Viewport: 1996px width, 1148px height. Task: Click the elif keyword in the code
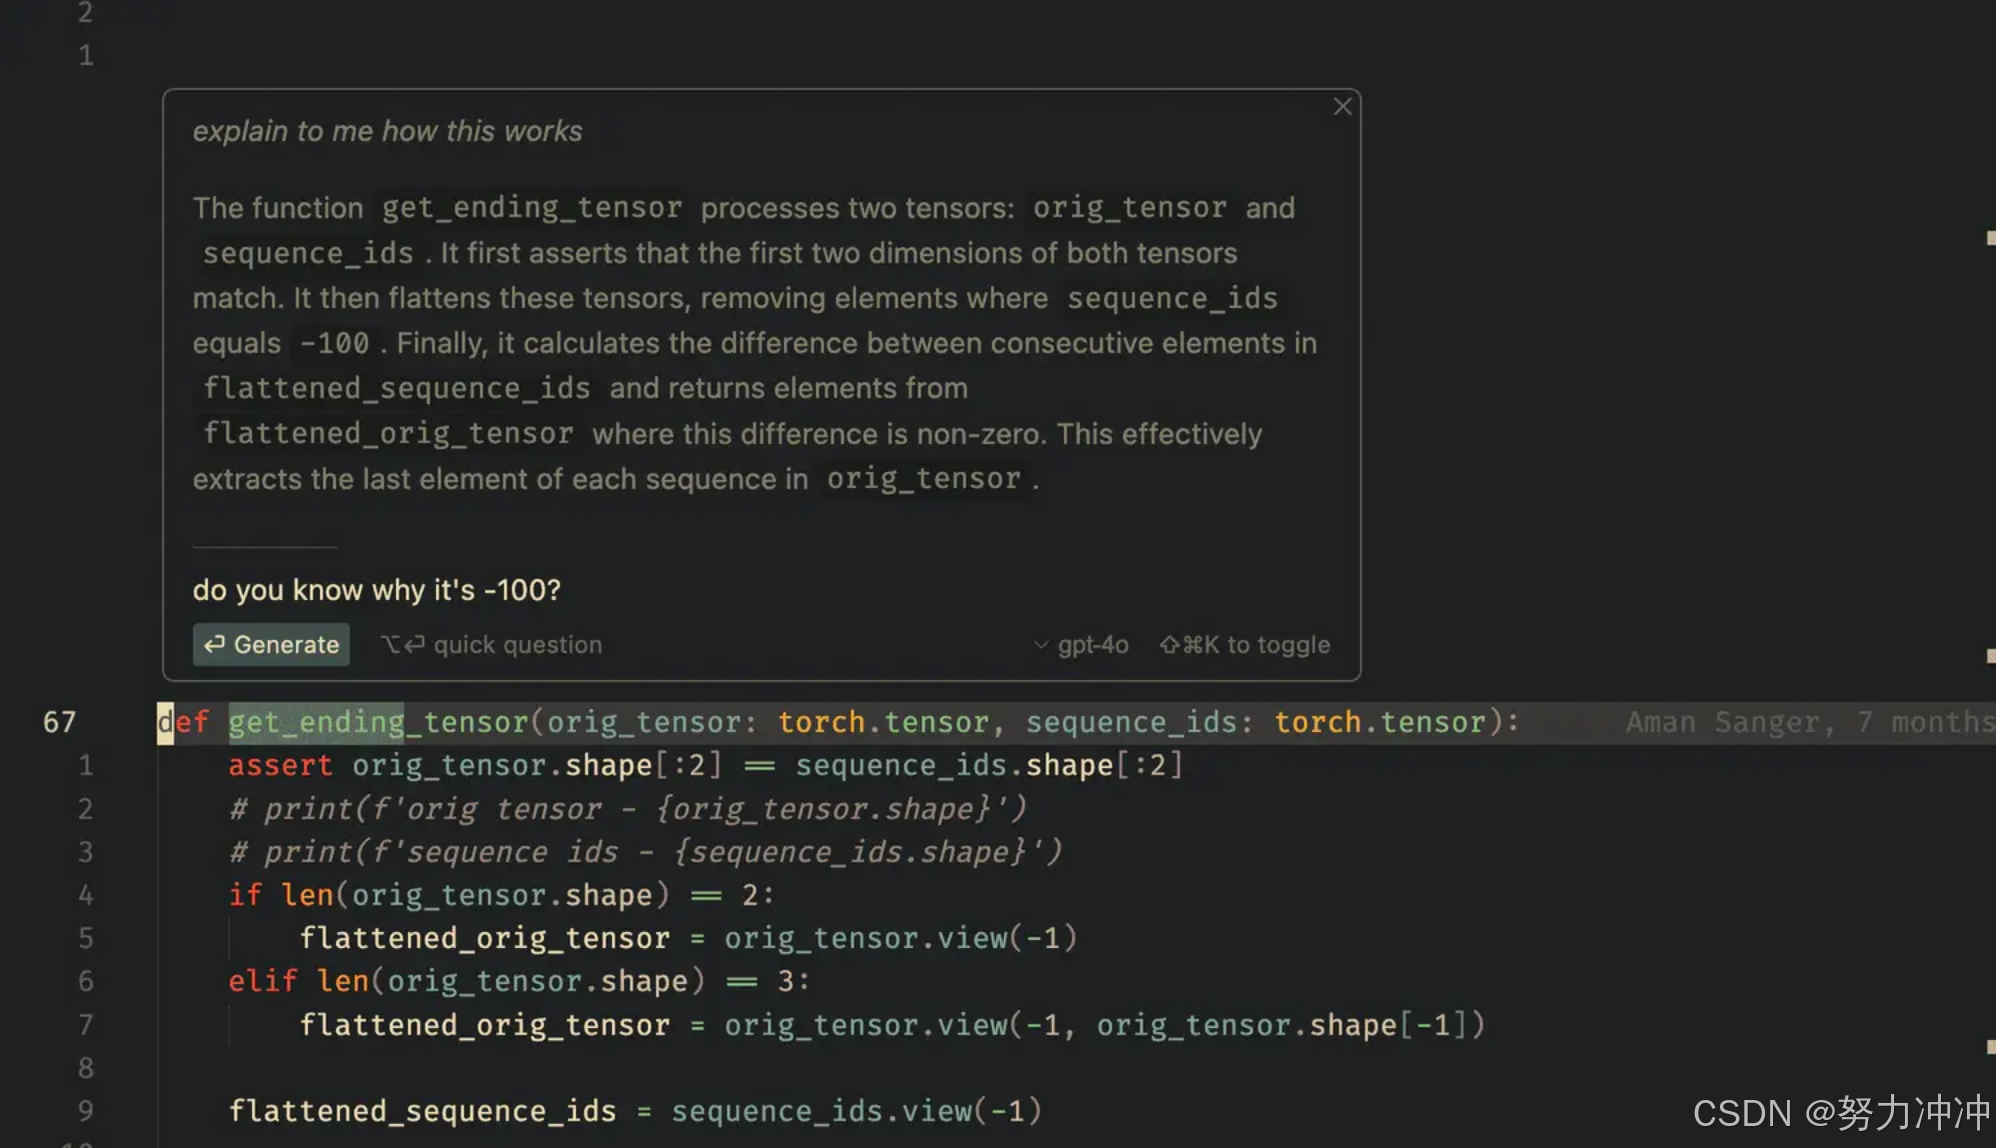click(x=263, y=981)
